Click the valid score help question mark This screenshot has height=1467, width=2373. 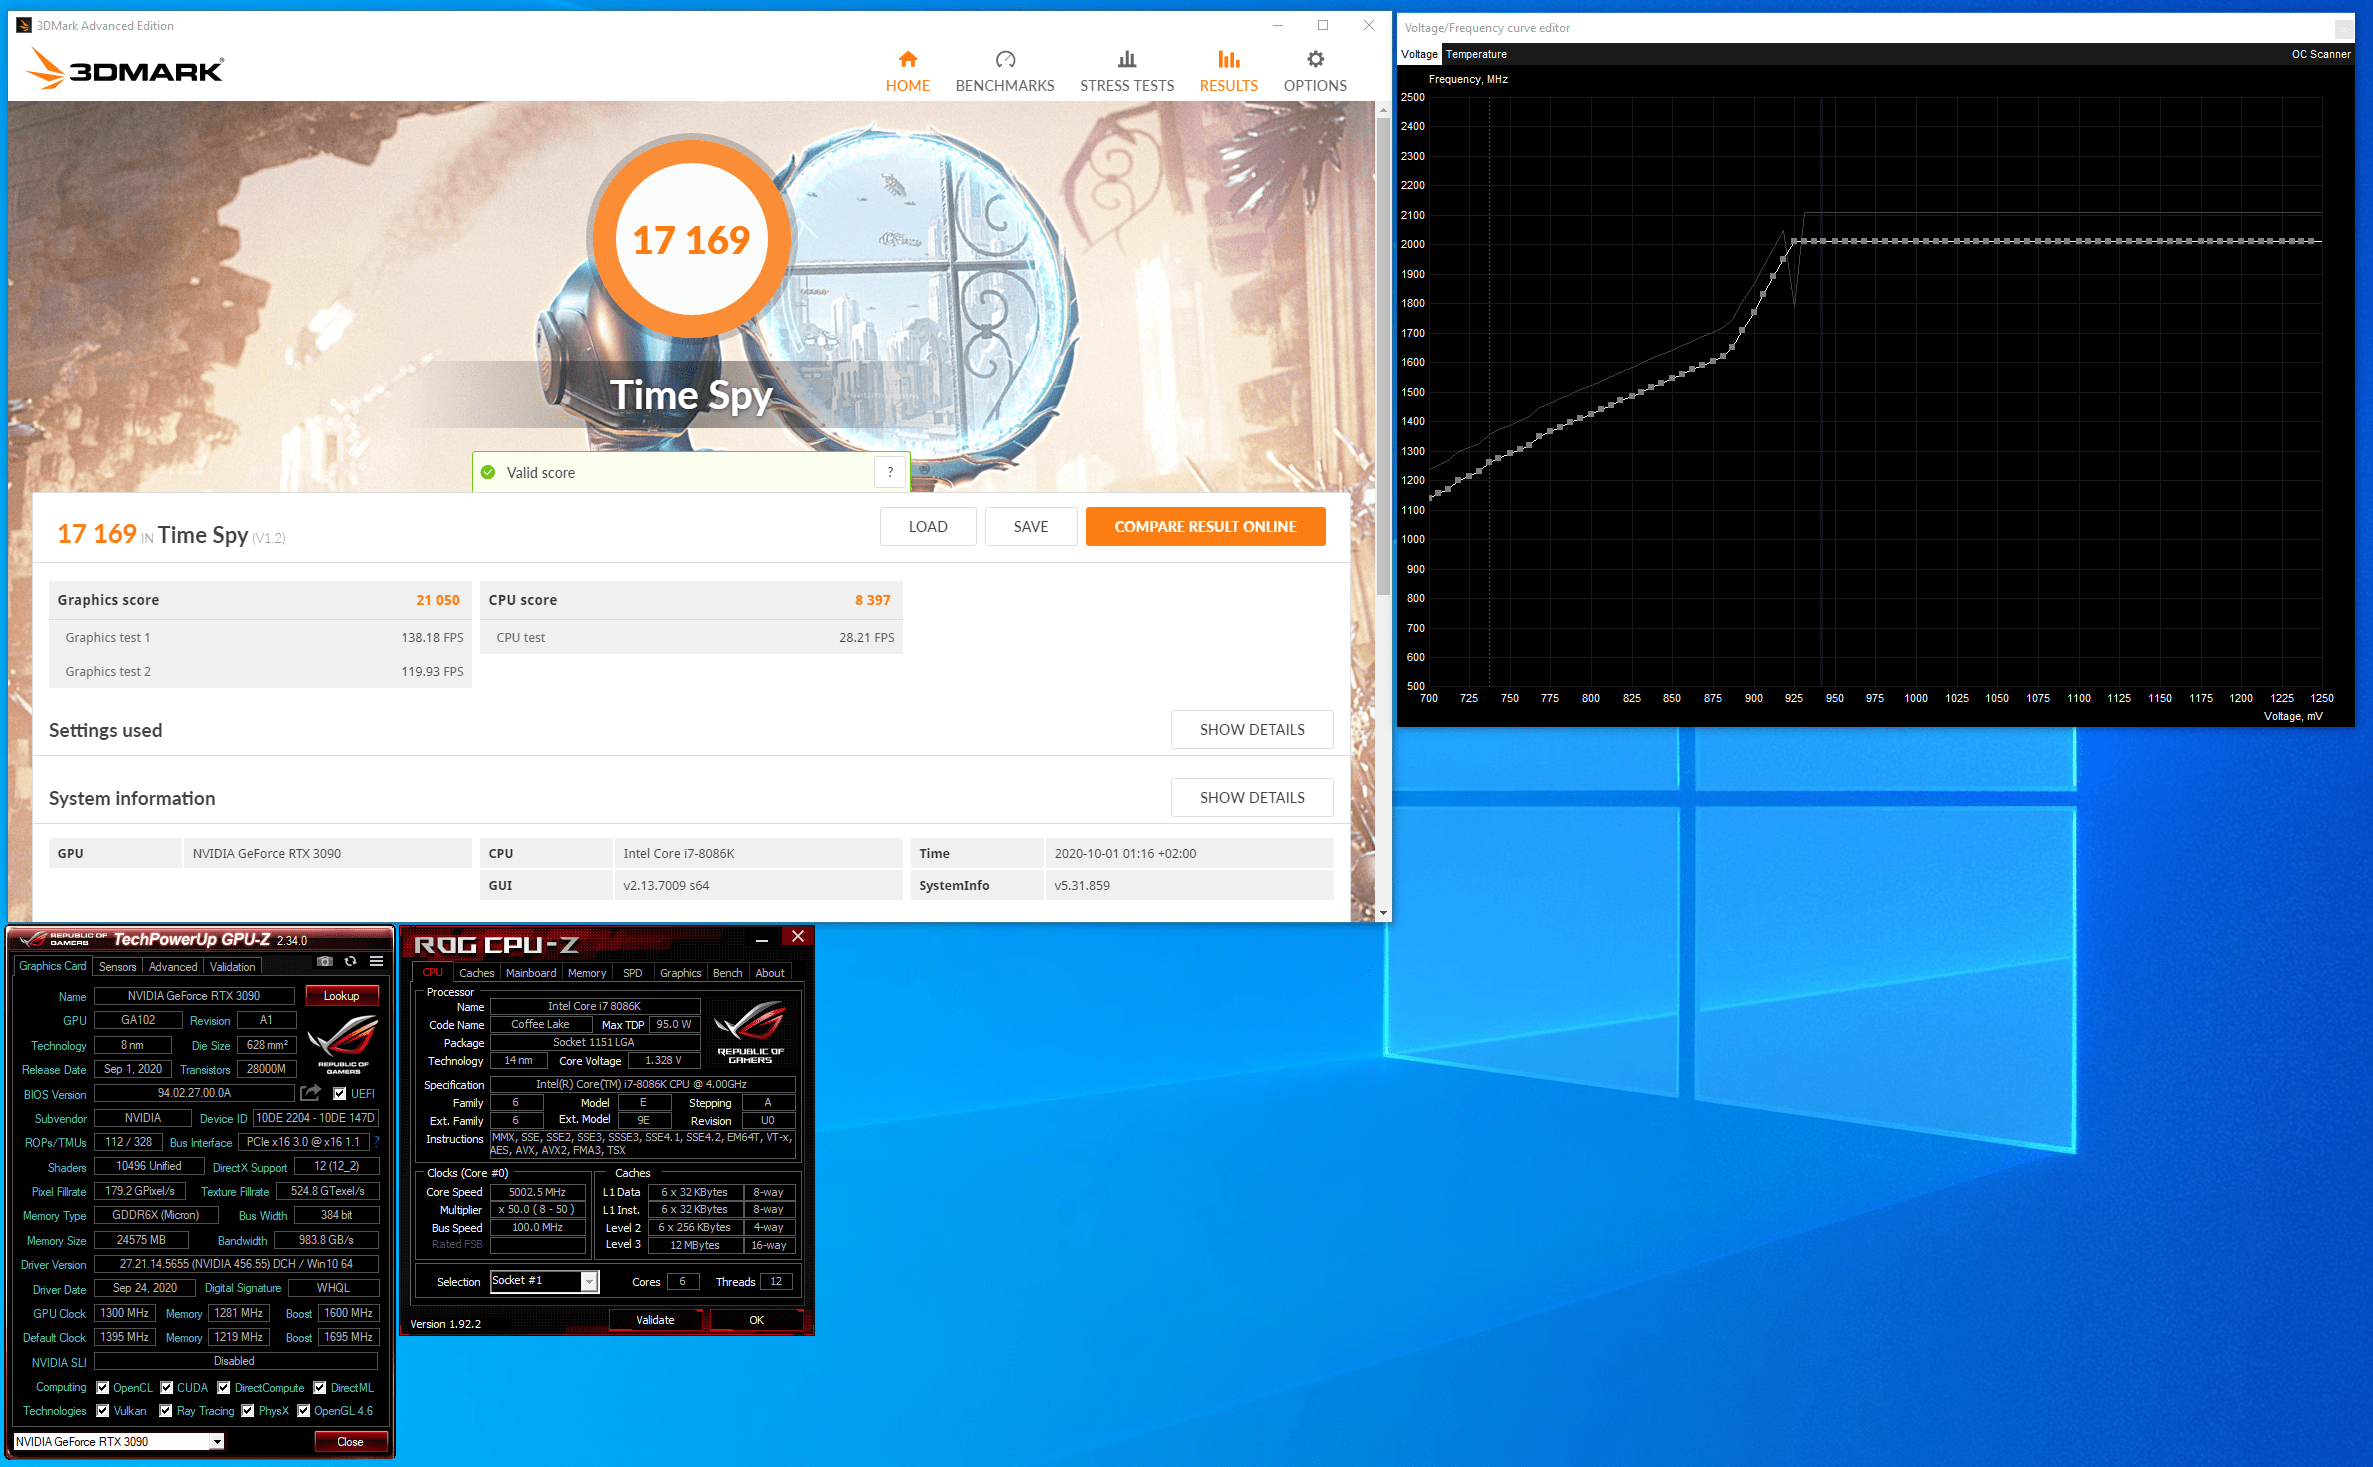[890, 472]
